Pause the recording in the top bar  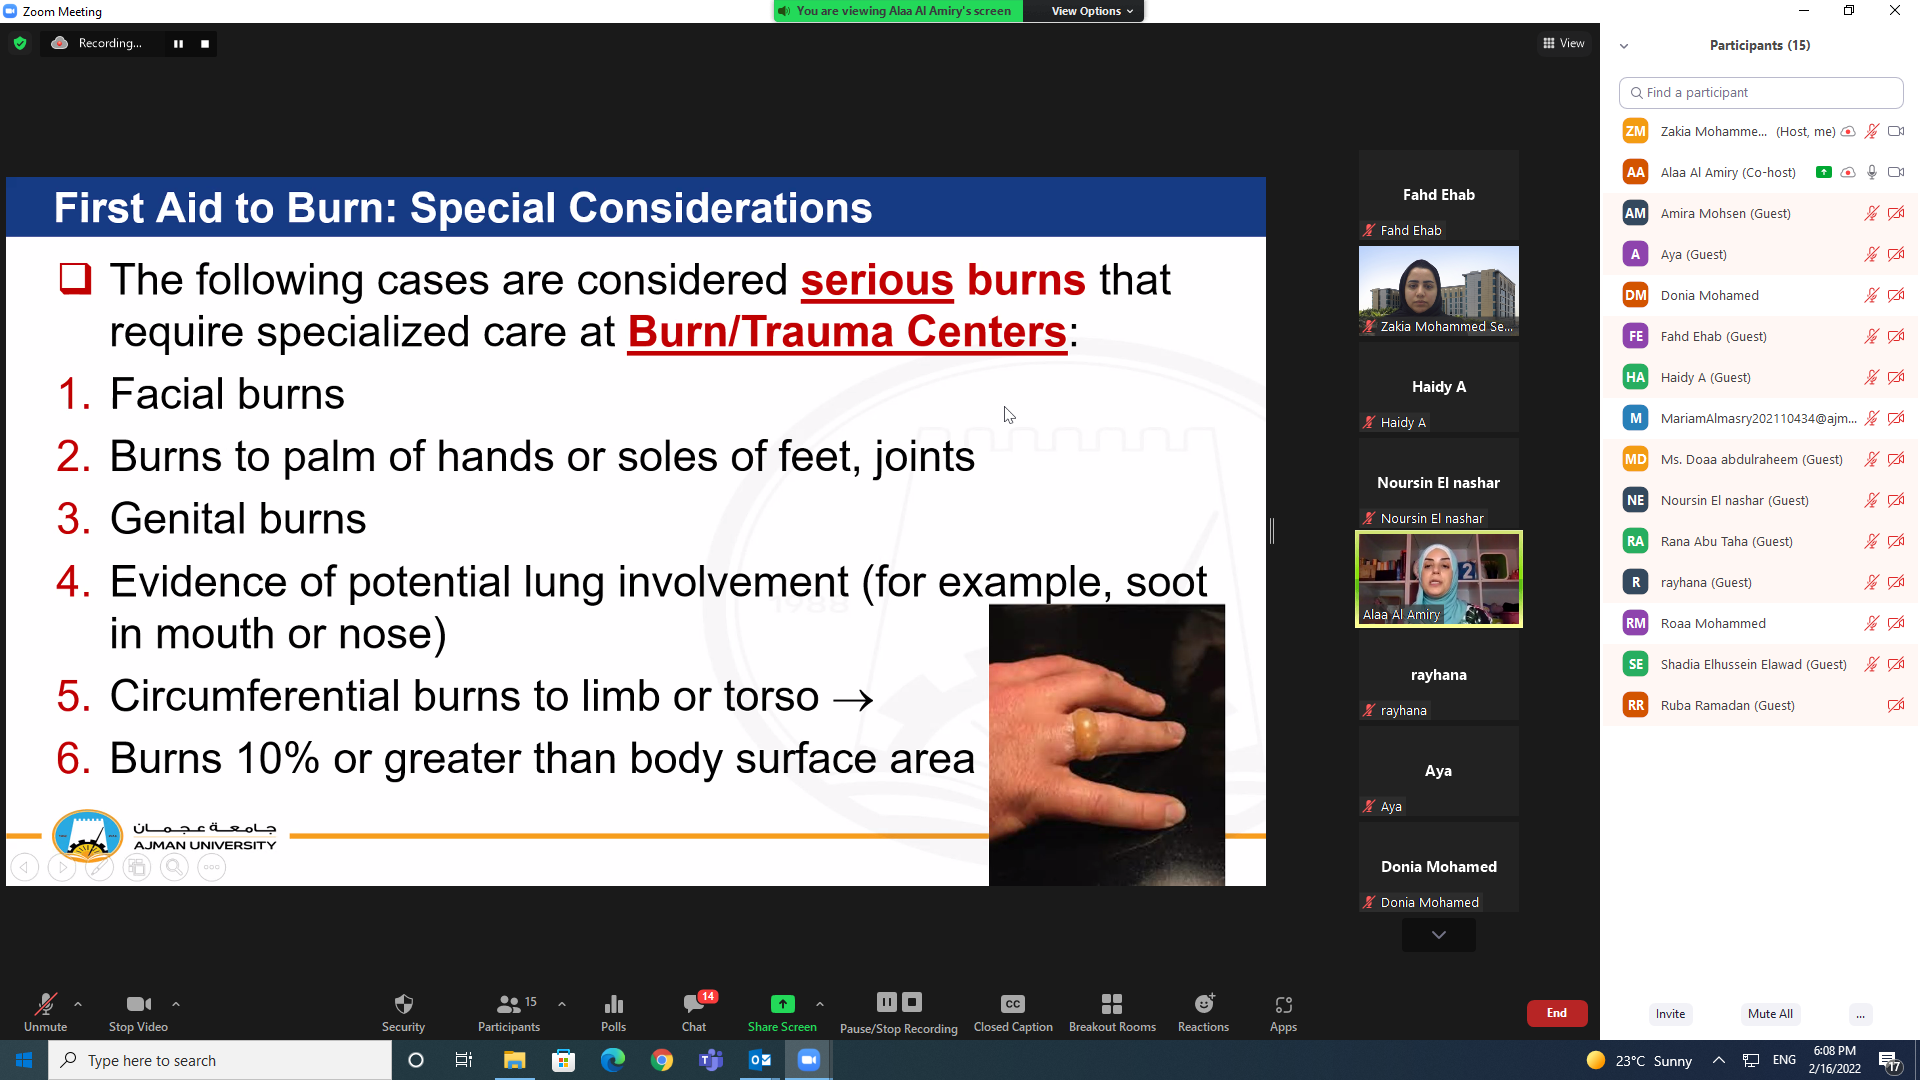pos(178,43)
